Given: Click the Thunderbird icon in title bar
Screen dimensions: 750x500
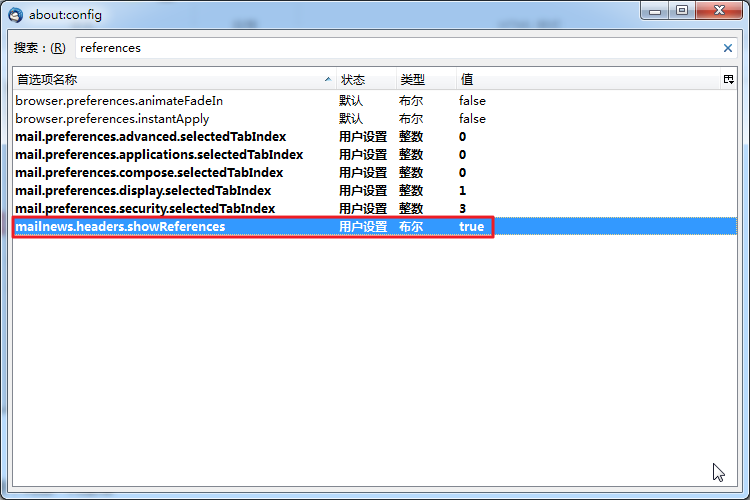Looking at the screenshot, I should 15,15.
